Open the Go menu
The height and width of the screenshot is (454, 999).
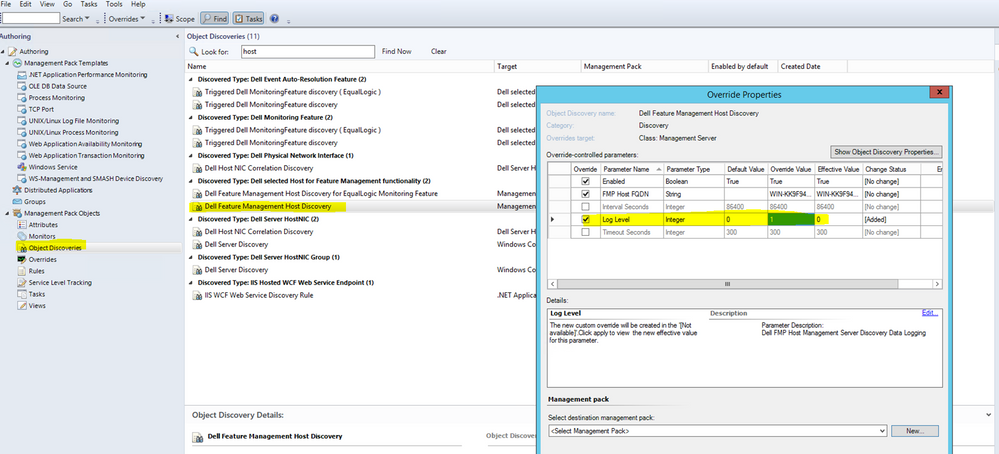click(68, 4)
